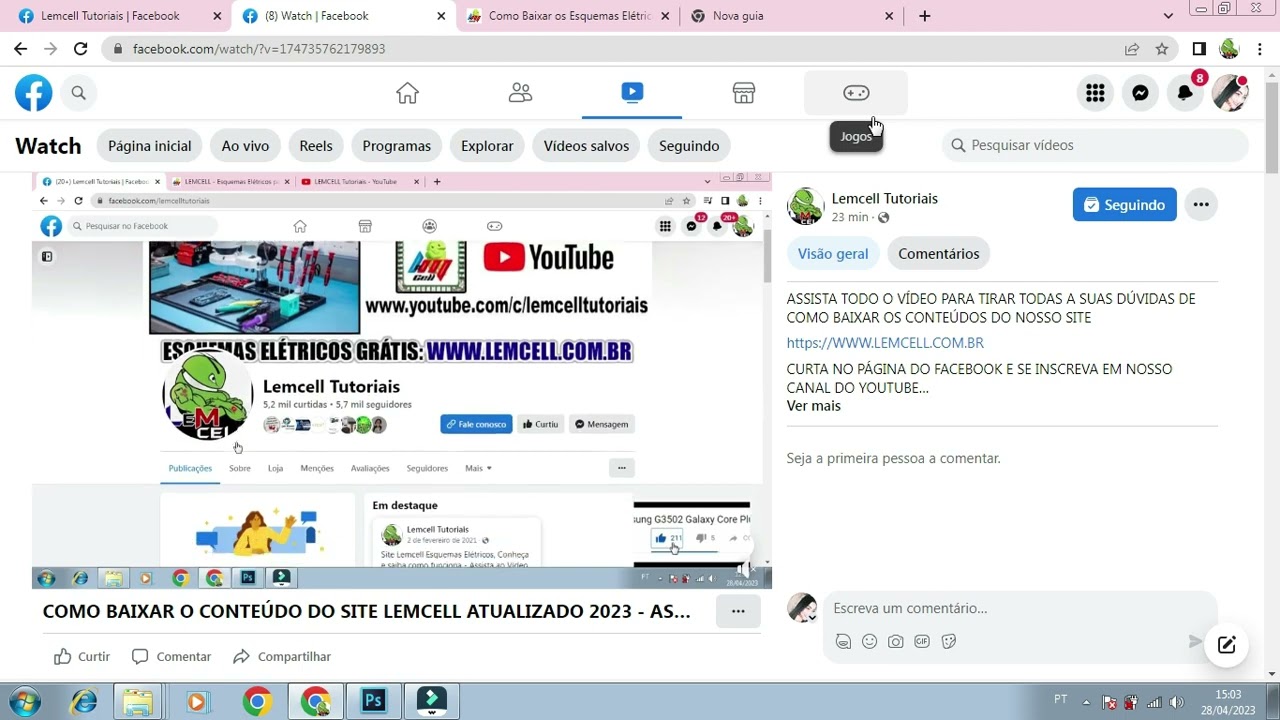The width and height of the screenshot is (1280, 720).
Task: Click Curtir to like the video
Action: [82, 657]
